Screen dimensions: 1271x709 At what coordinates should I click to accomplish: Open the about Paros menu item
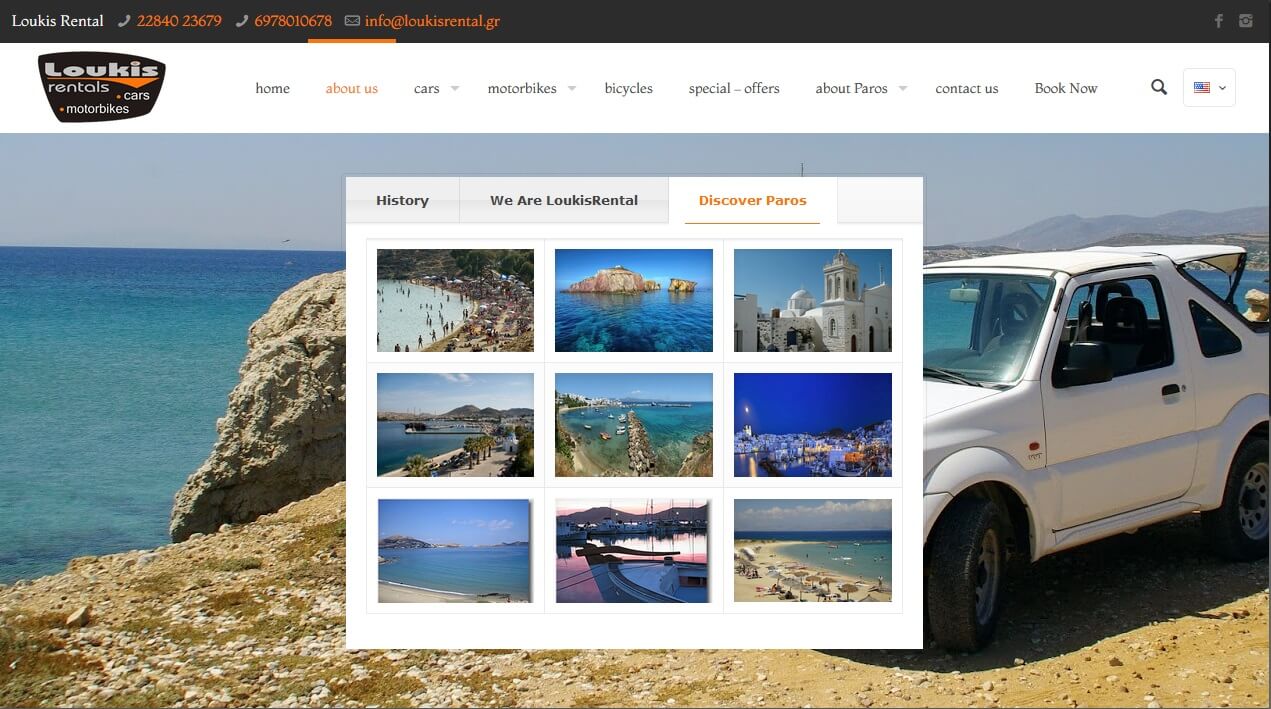click(x=852, y=88)
